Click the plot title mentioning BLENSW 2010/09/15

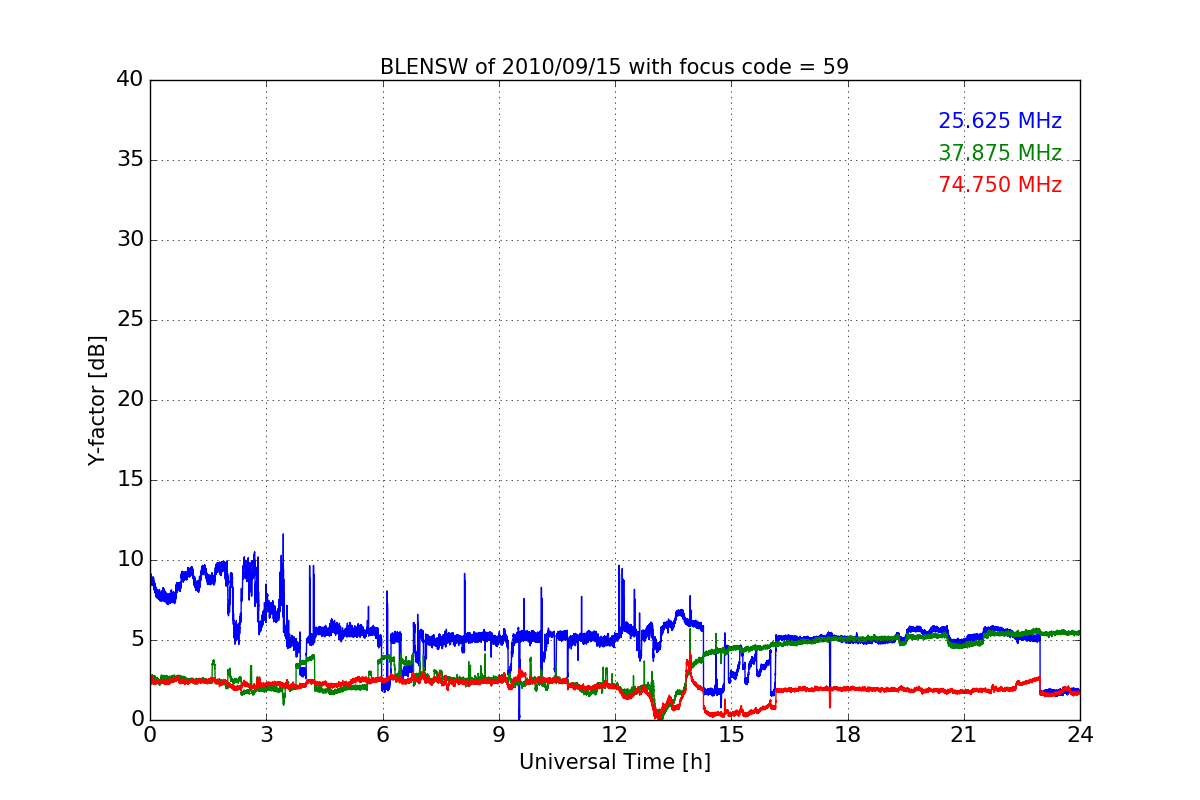pos(614,67)
